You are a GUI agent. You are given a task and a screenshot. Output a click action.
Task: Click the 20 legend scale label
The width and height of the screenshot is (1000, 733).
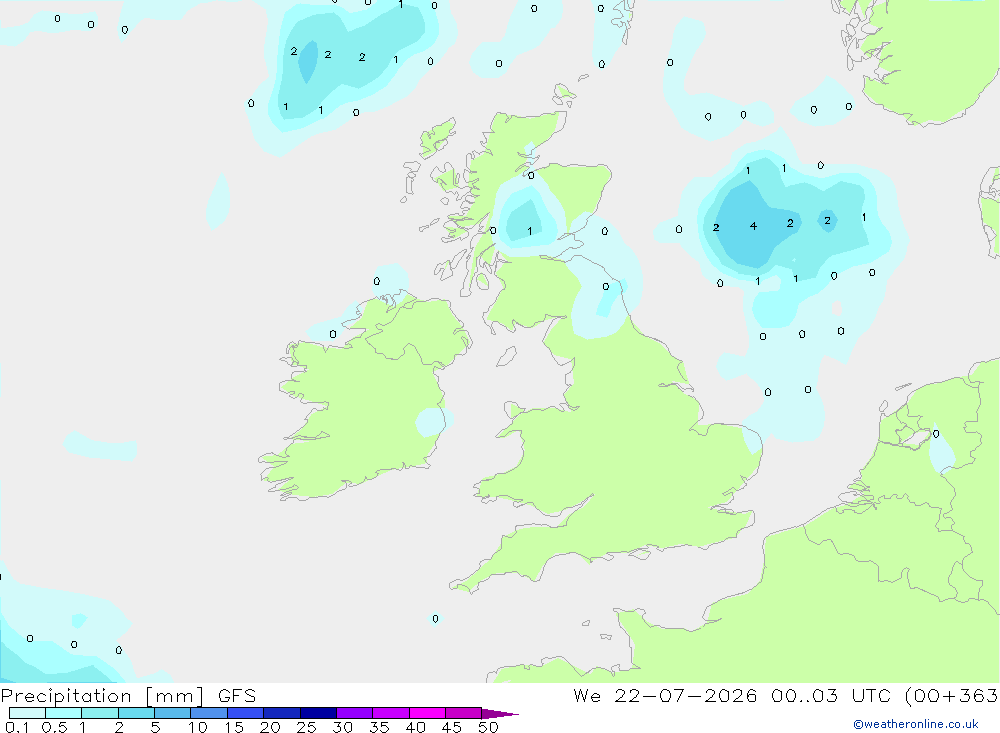coord(270,727)
